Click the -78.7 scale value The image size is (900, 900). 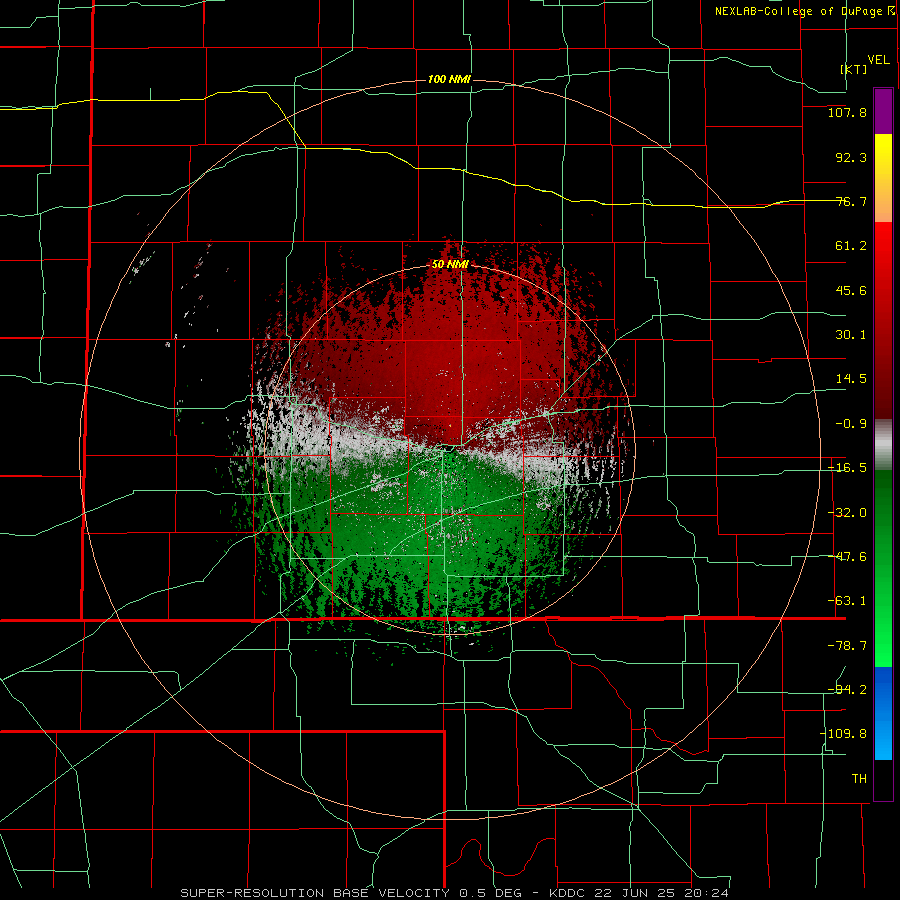click(x=847, y=646)
